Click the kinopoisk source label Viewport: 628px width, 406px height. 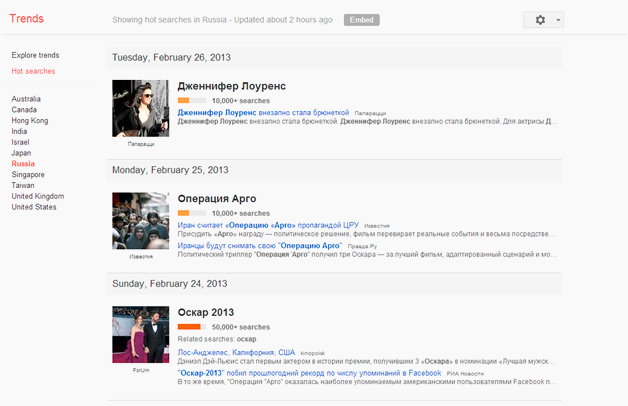point(312,354)
